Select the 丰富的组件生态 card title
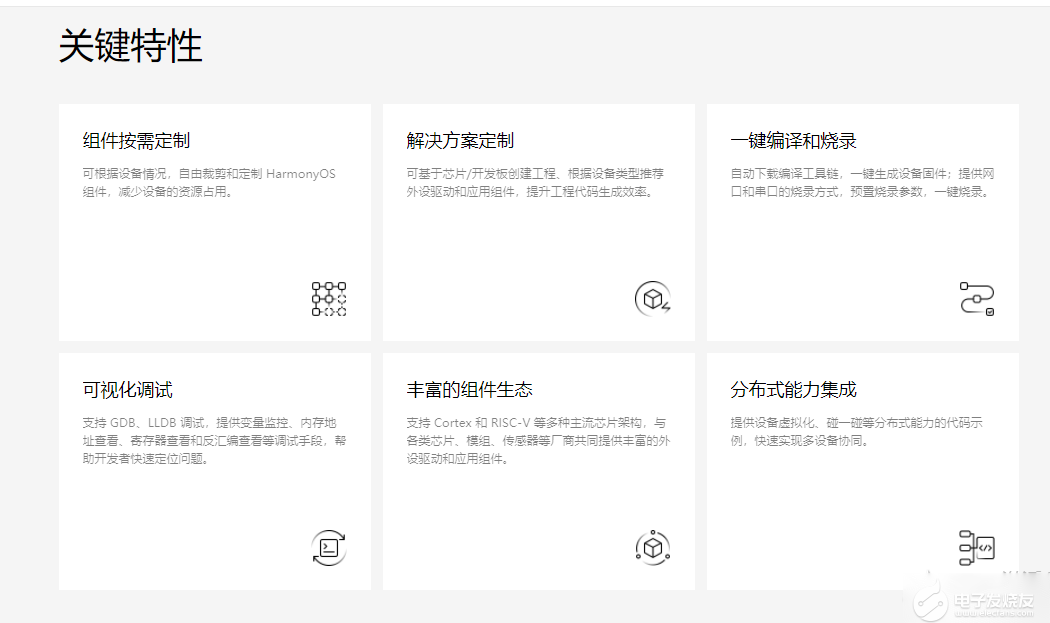This screenshot has width=1050, height=623. coord(469,390)
